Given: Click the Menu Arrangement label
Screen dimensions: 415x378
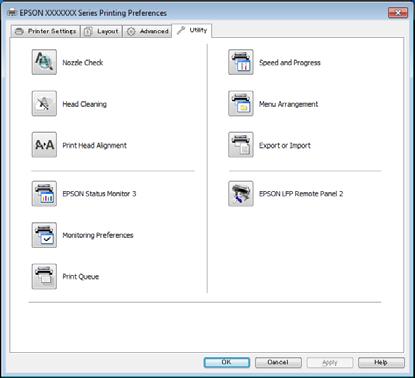Looking at the screenshot, I should (x=289, y=104).
